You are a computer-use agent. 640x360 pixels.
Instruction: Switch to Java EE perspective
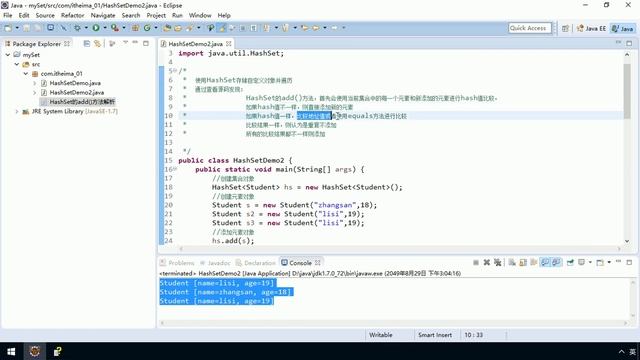point(591,28)
